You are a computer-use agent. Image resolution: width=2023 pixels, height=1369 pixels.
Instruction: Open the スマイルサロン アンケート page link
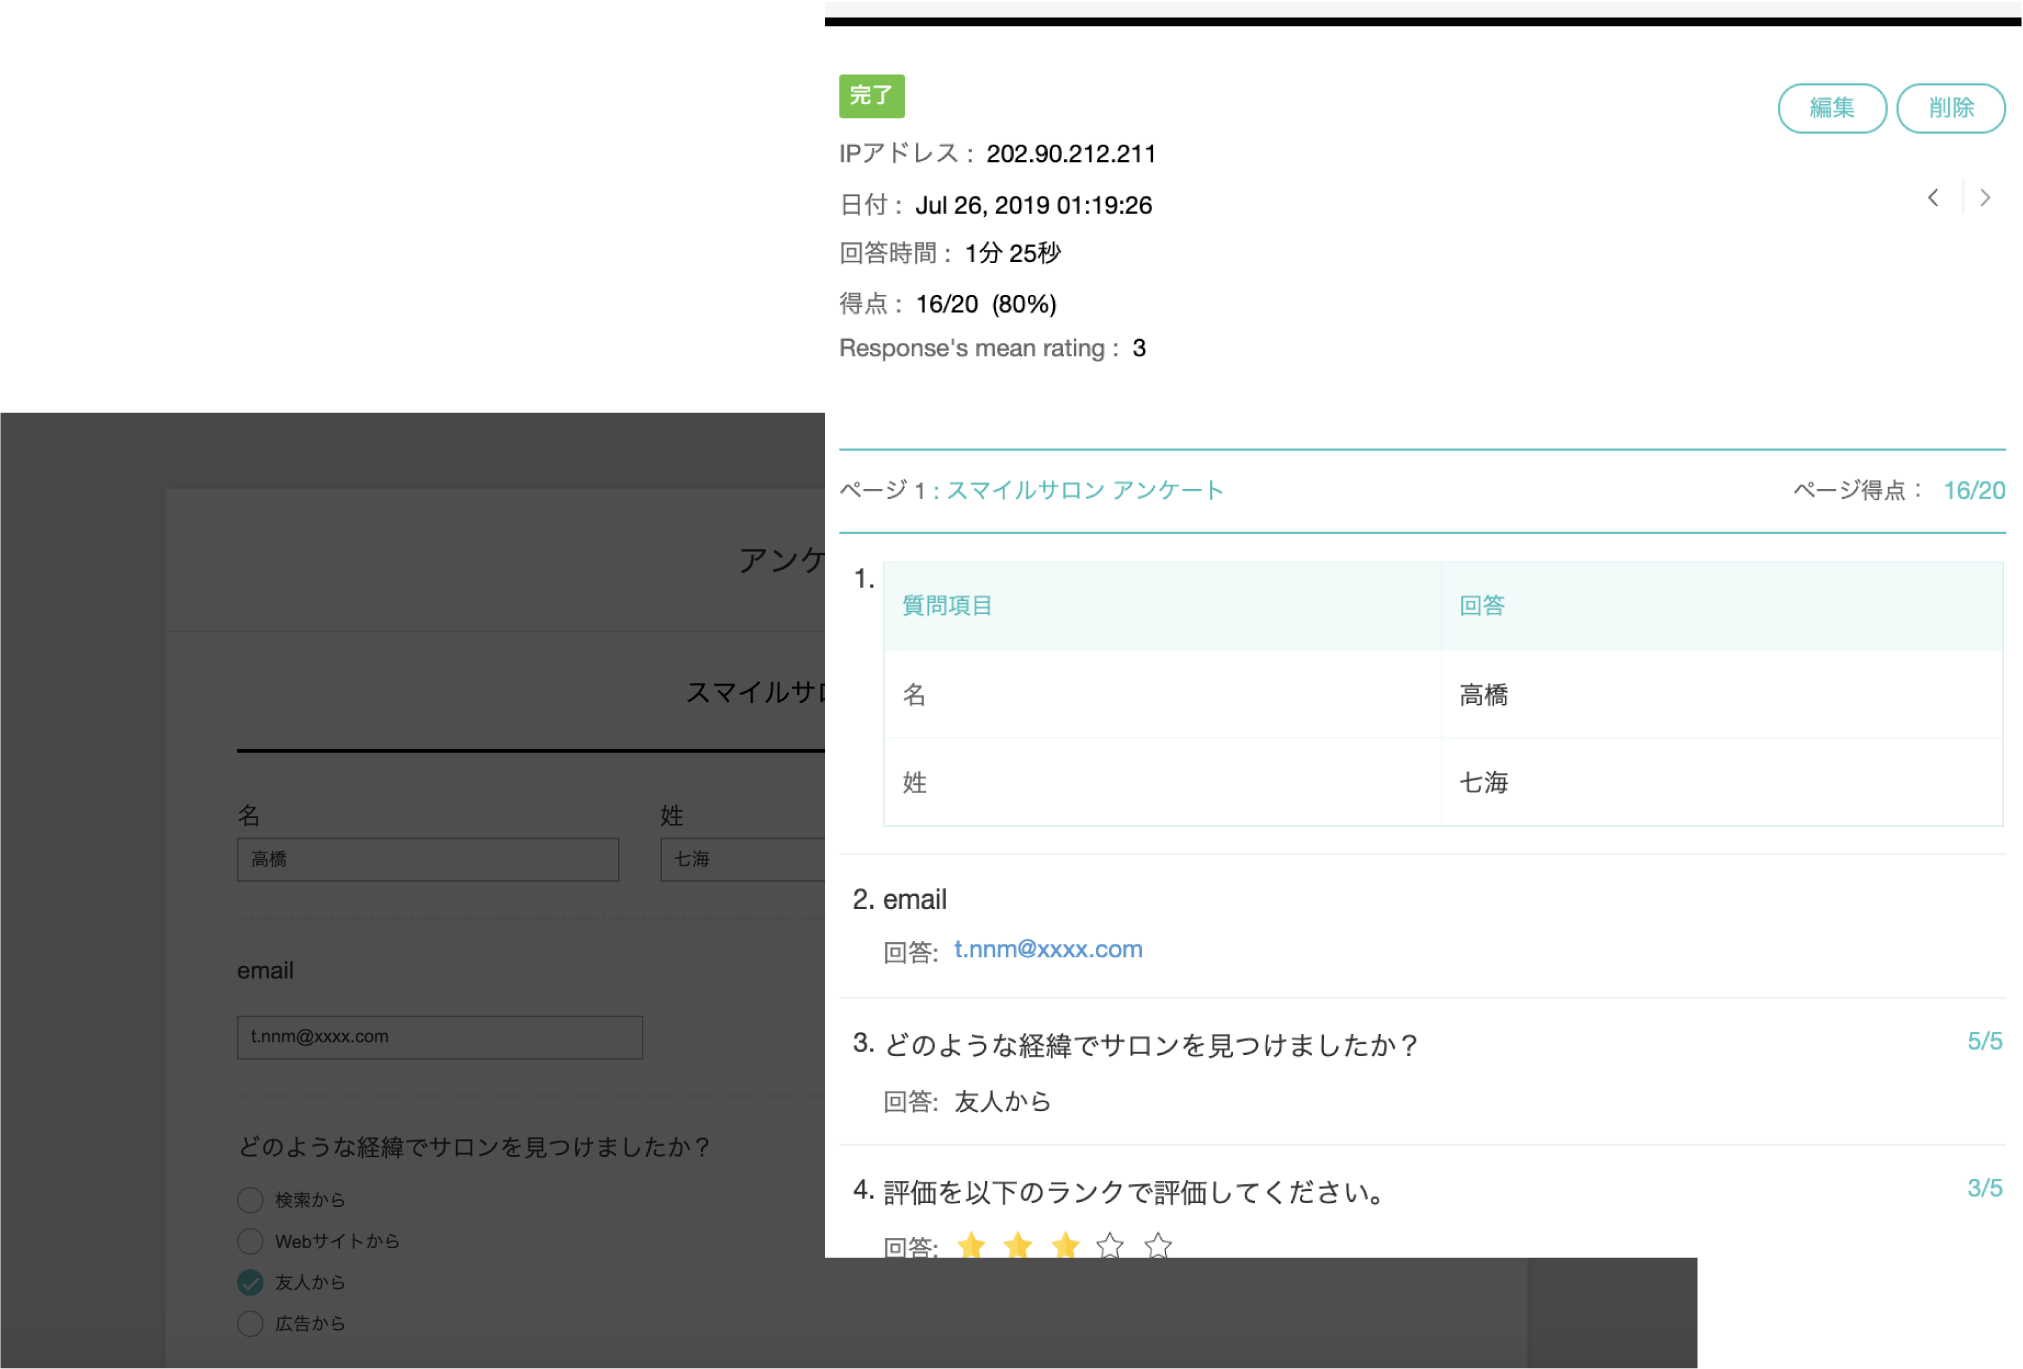(x=1084, y=490)
